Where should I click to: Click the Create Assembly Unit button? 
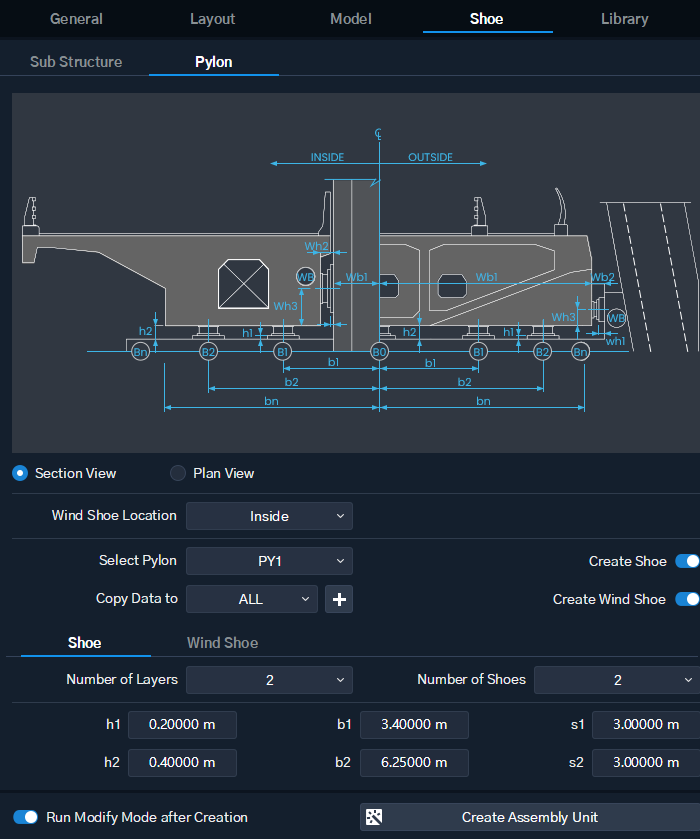tap(530, 817)
